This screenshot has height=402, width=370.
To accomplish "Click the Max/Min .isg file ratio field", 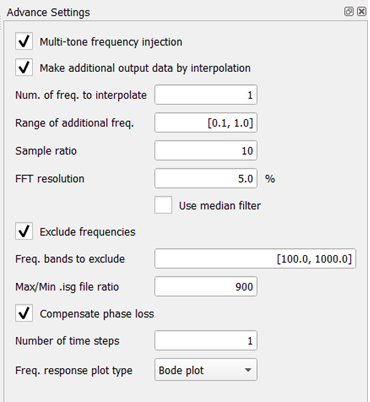I will 206,286.
